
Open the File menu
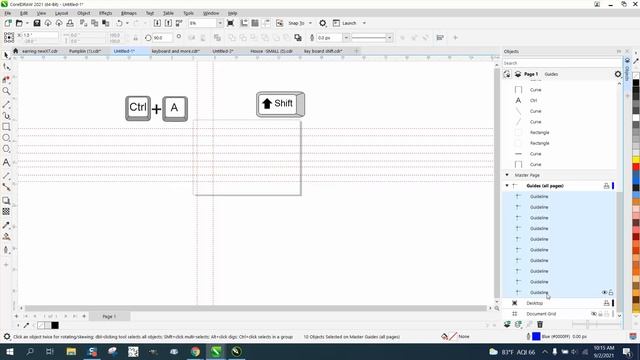pos(8,13)
